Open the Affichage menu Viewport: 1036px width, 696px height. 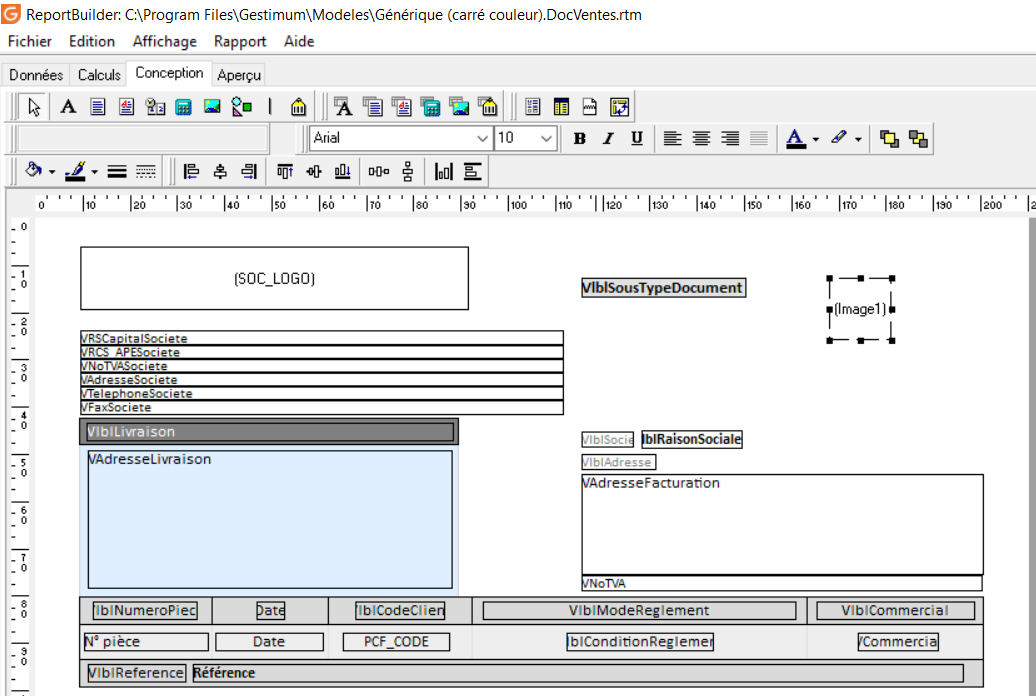coord(165,41)
